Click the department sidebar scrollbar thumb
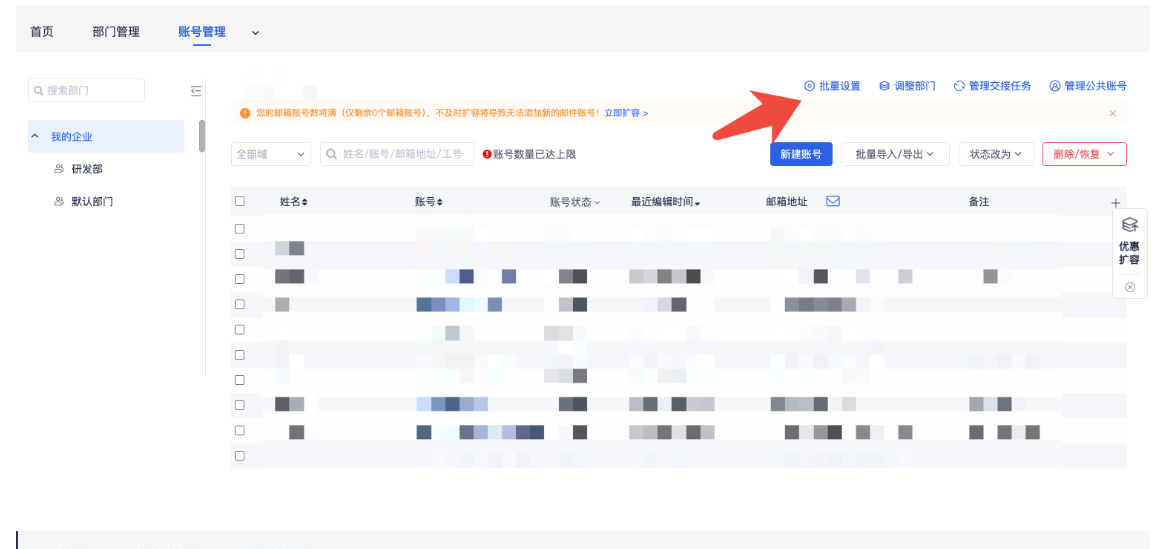This screenshot has width=1169, height=549. 202,136
